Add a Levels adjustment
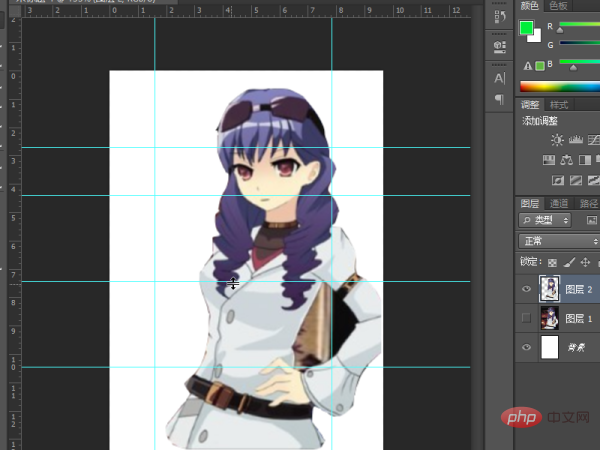 pyautogui.click(x=576, y=140)
